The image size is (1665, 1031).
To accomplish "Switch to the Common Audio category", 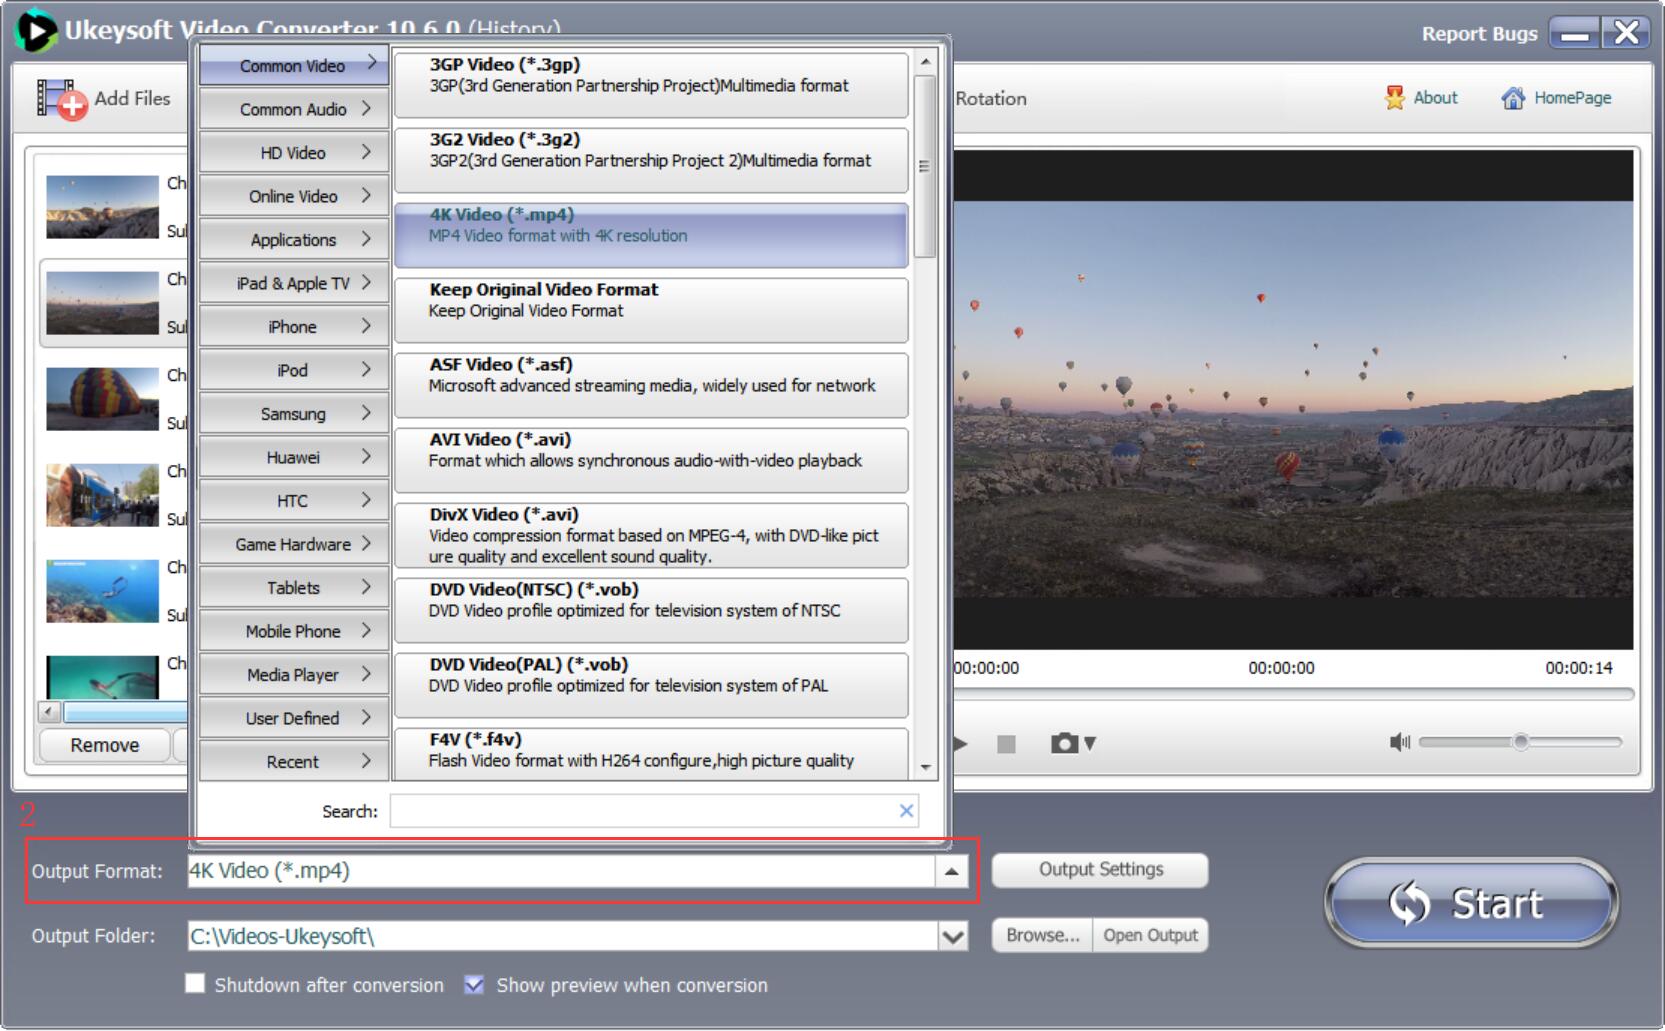I will (x=291, y=109).
